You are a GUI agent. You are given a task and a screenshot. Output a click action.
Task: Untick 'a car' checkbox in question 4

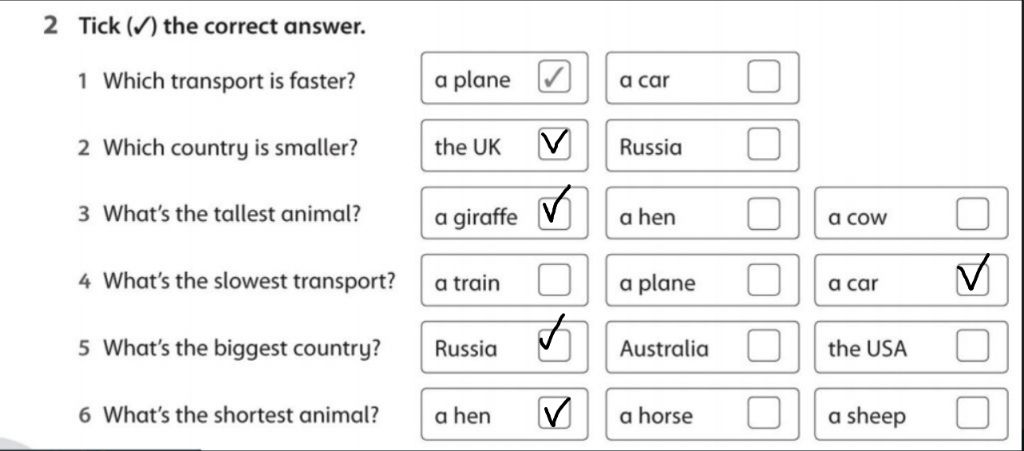[973, 281]
